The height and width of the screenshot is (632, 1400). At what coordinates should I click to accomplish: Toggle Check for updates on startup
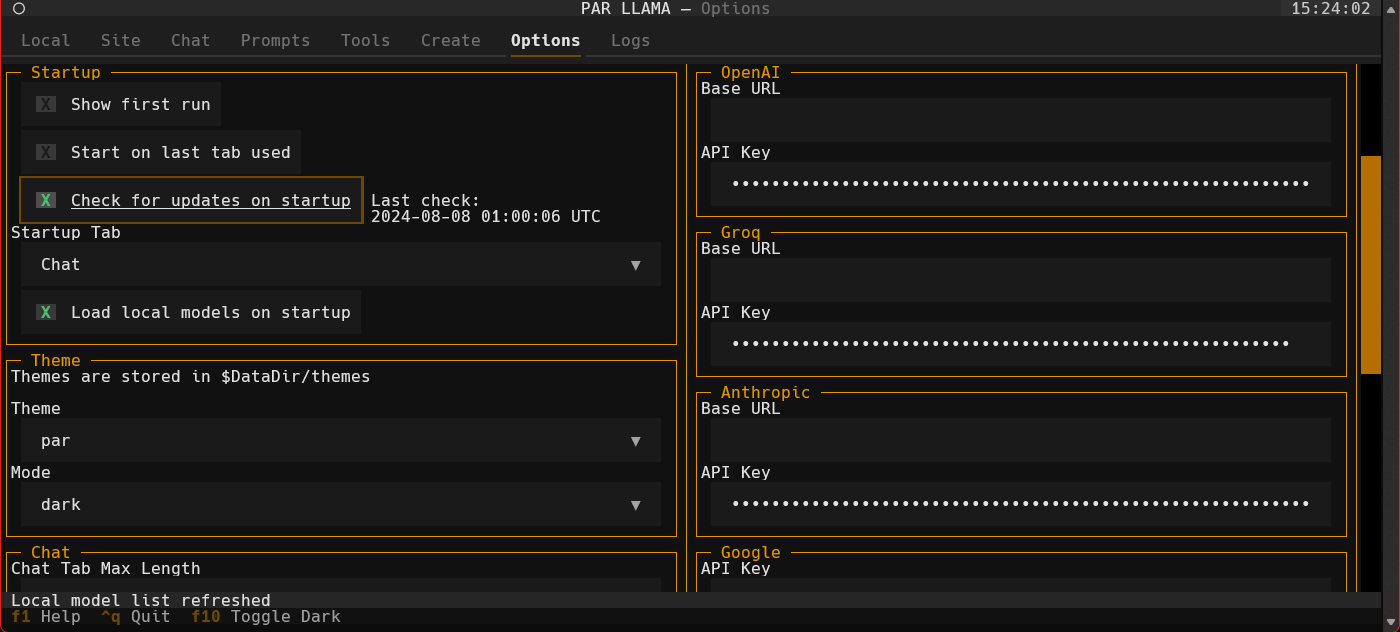click(46, 200)
